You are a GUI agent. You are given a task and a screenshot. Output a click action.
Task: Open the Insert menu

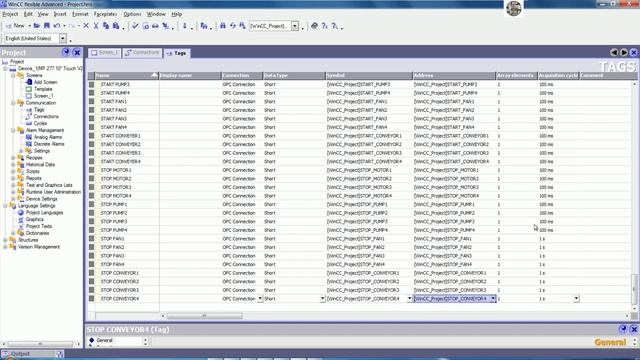(60, 14)
